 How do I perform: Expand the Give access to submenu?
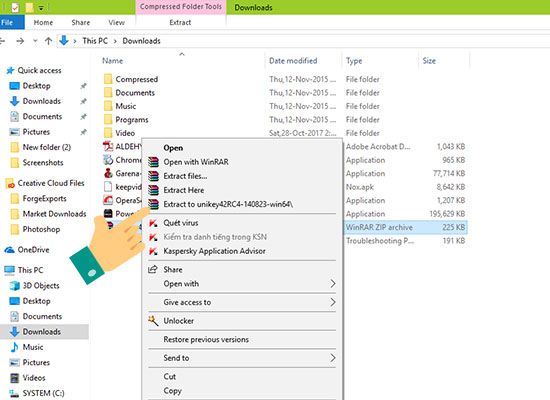click(242, 302)
